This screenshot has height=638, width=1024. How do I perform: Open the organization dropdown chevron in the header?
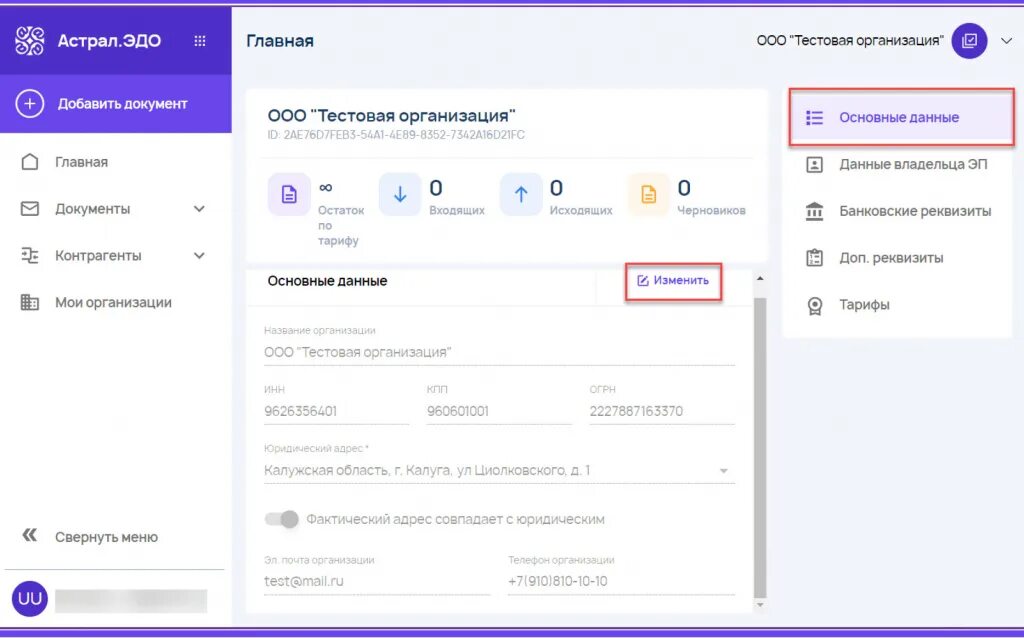tap(1006, 40)
